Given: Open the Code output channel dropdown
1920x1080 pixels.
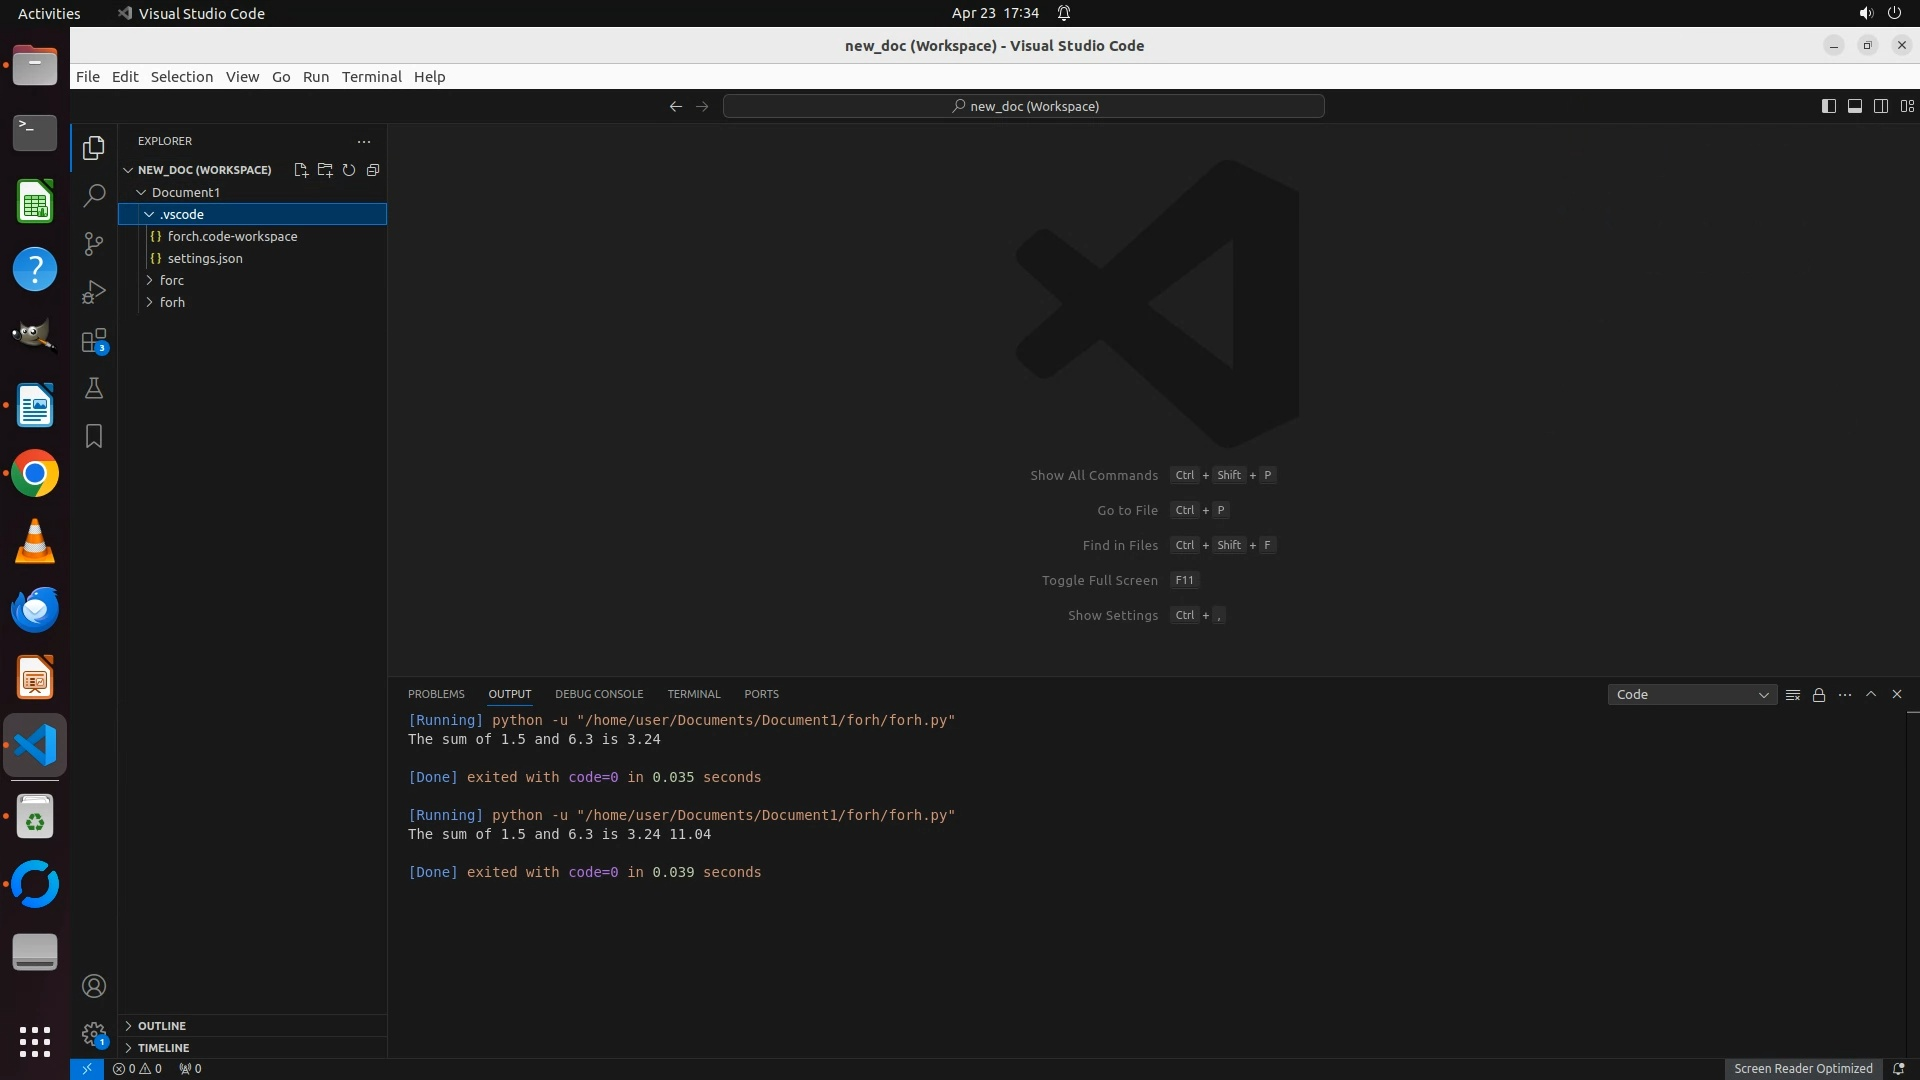Looking at the screenshot, I should coord(1691,695).
